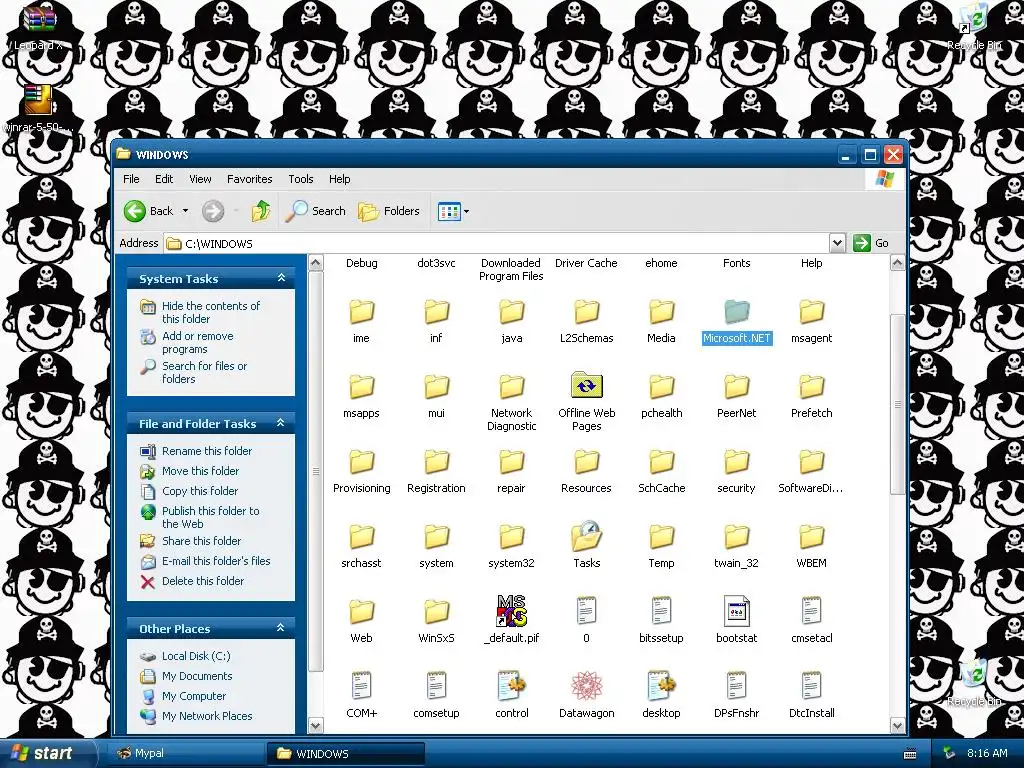Click the Go button

[x=871, y=243]
